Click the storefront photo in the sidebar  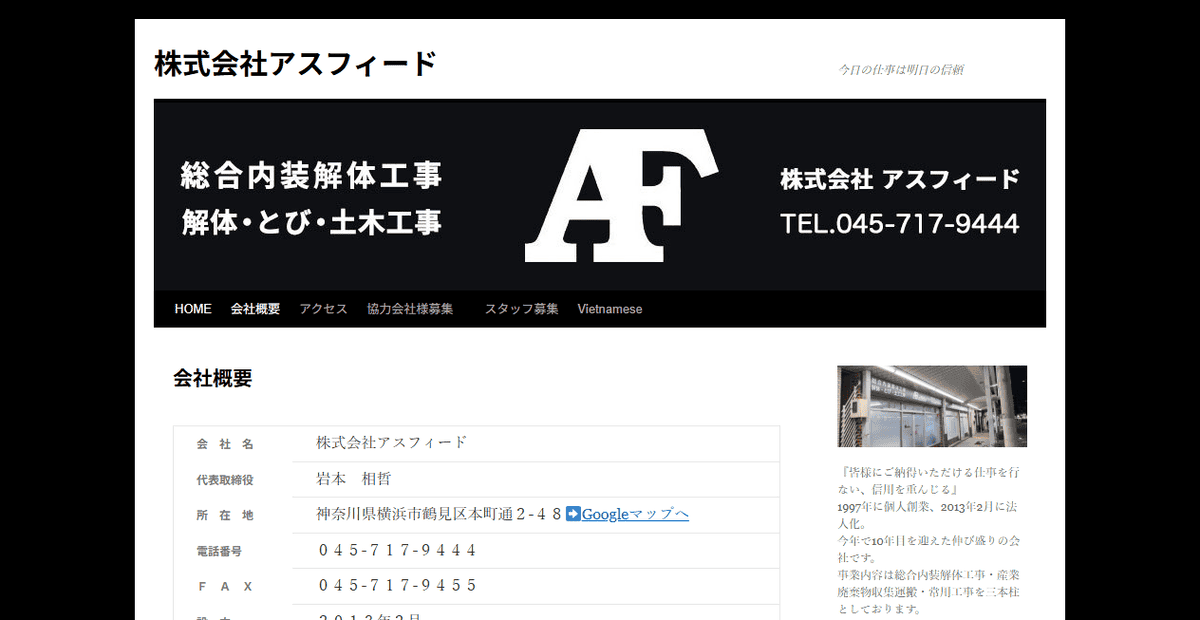(931, 406)
